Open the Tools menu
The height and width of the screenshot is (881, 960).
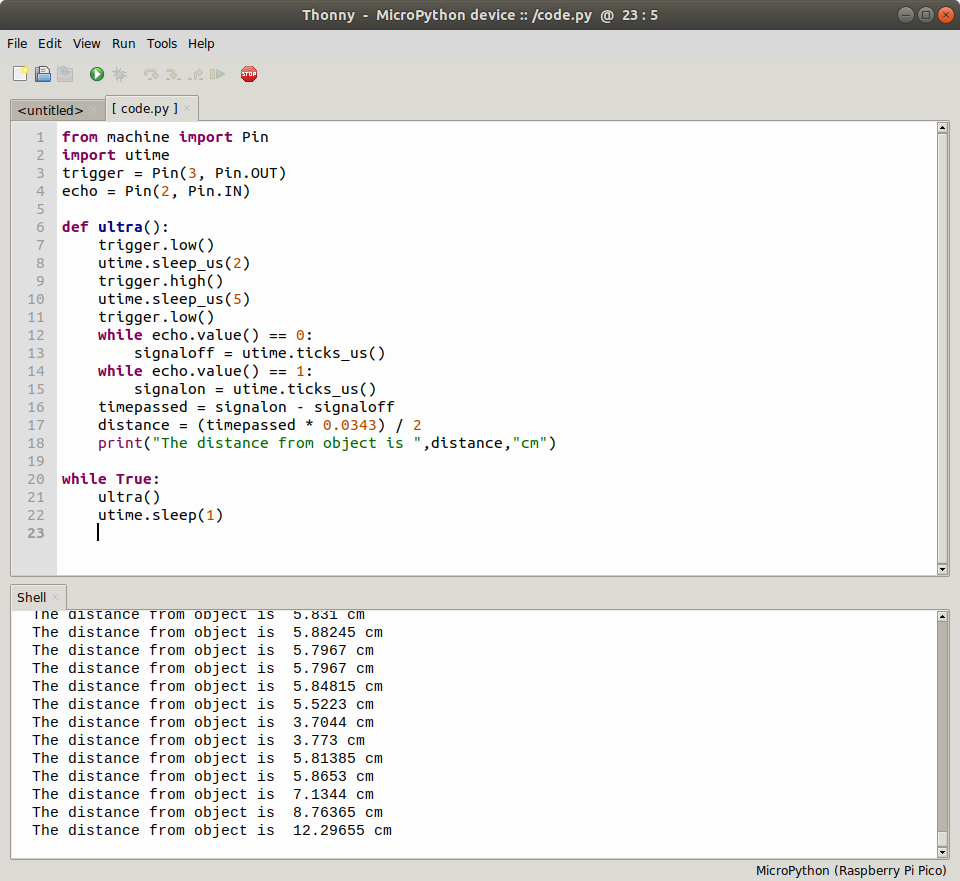[162, 44]
